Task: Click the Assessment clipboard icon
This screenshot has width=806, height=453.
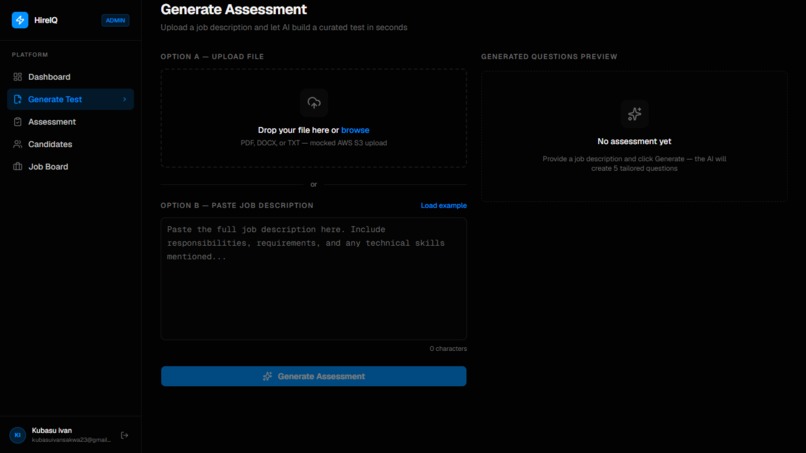Action: [17, 122]
